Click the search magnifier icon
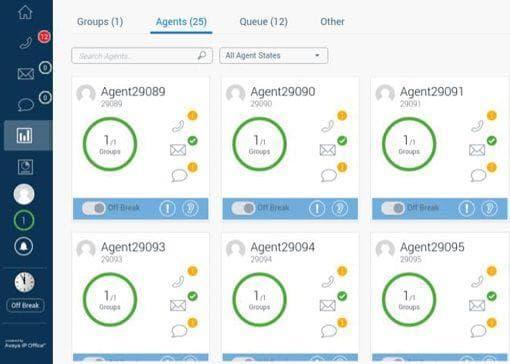This screenshot has width=510, height=364. pos(202,55)
